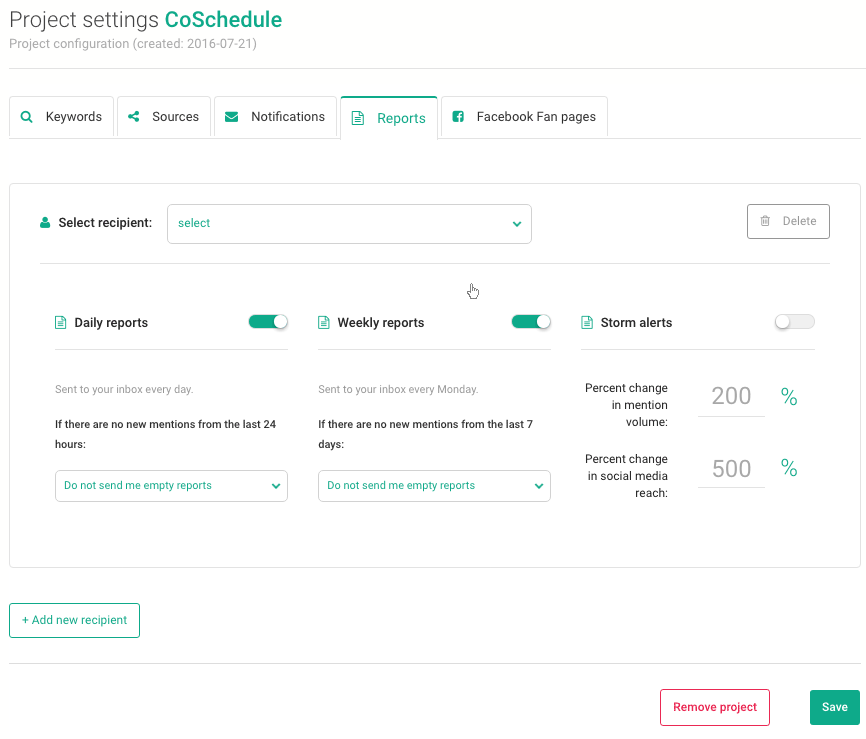866x739 pixels.
Task: Click the share icon on Sources tab
Action: click(x=134, y=117)
